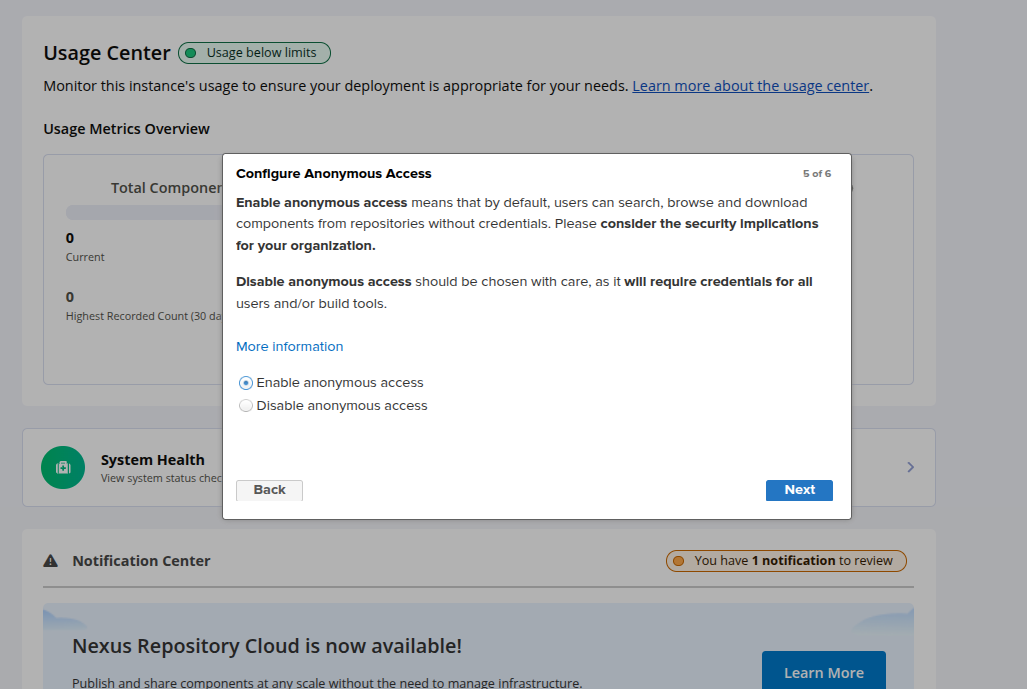
Task: Click the Usage Metrics Overview heading
Action: point(126,129)
